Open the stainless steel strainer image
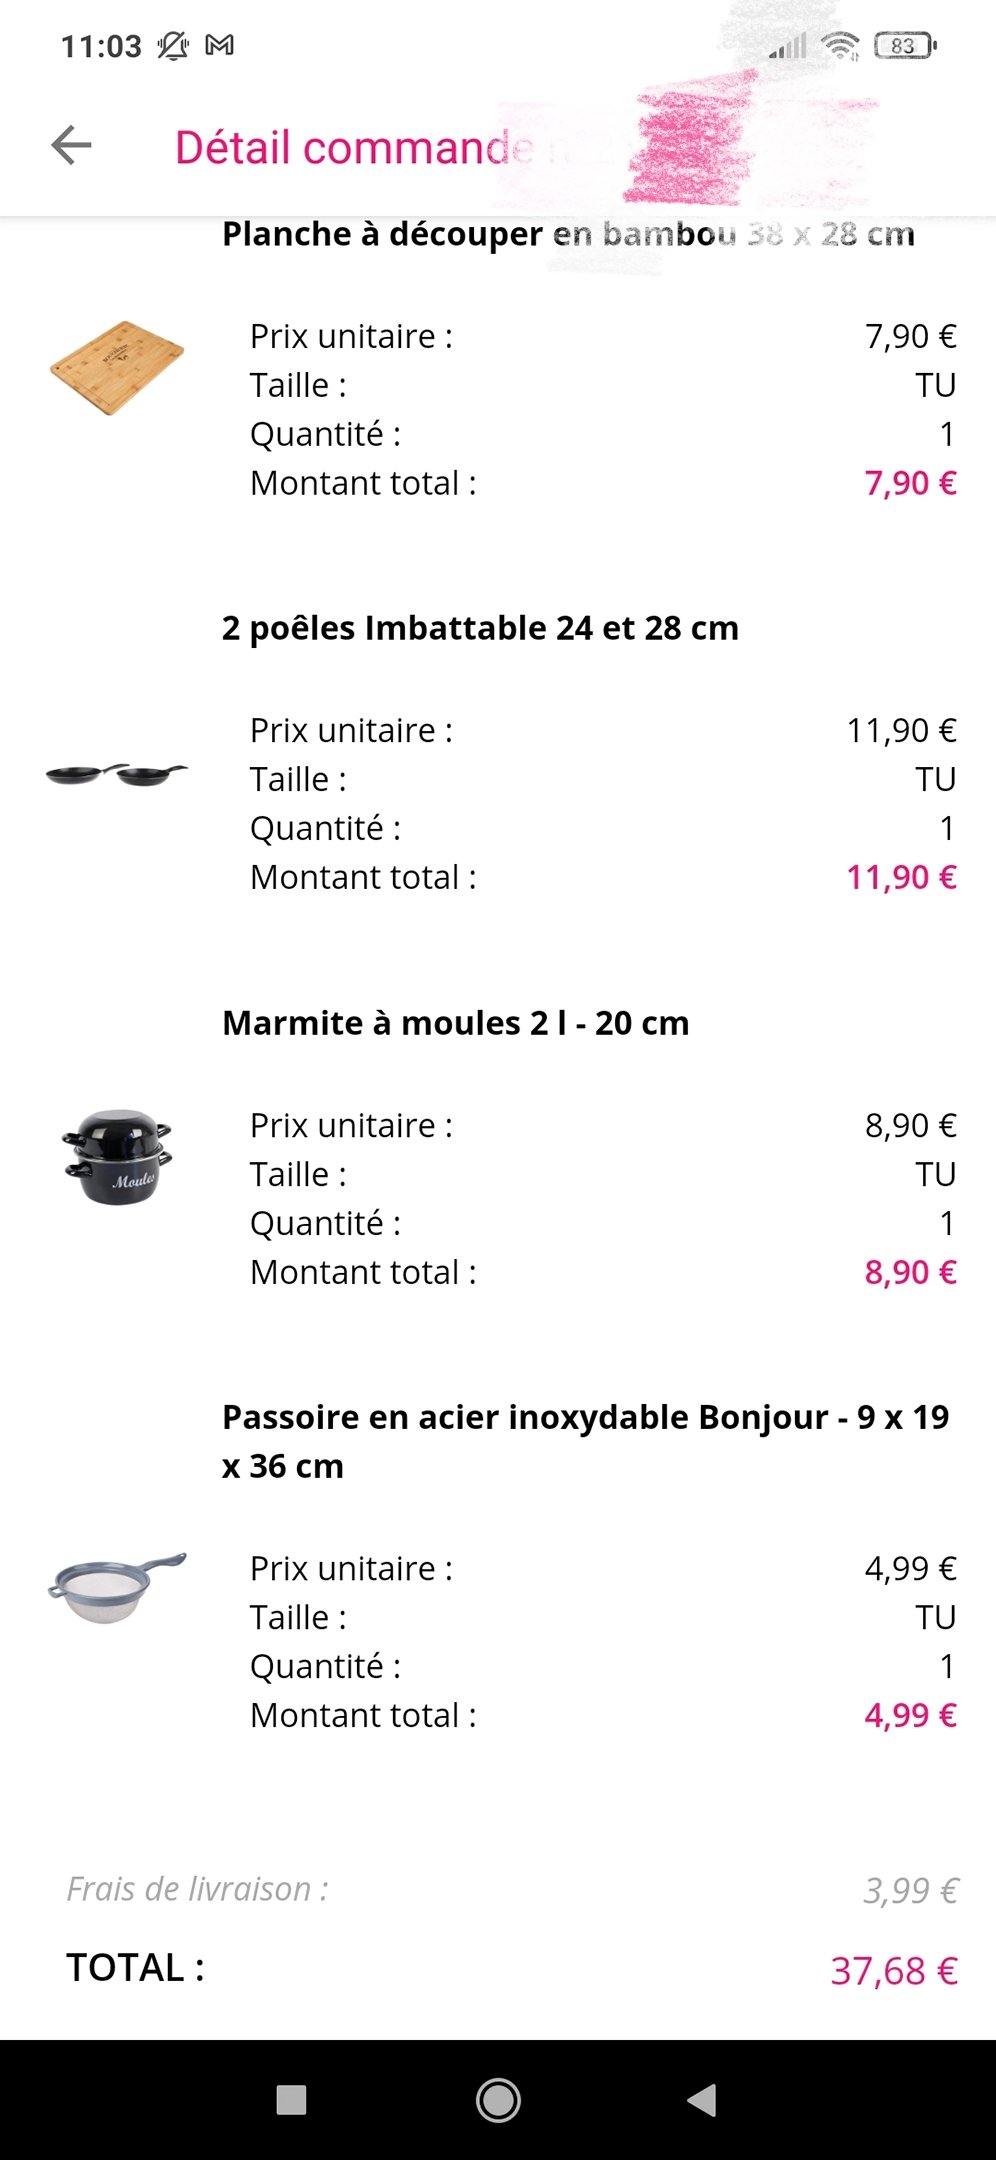Image resolution: width=996 pixels, height=2160 pixels. 117,1588
